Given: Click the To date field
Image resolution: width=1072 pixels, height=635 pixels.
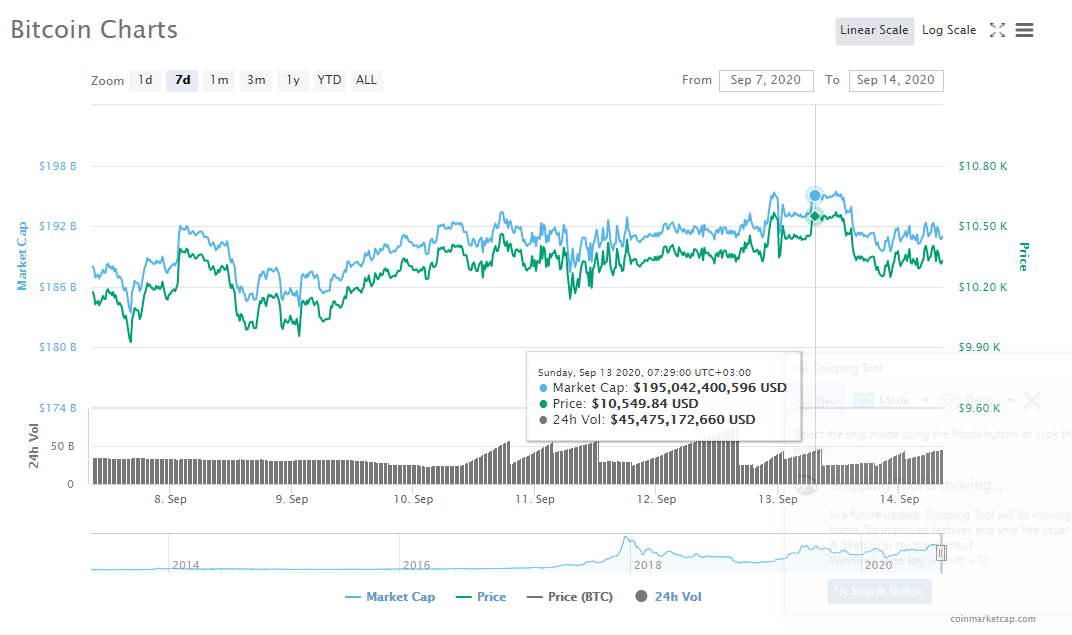Looking at the screenshot, I should pos(895,80).
